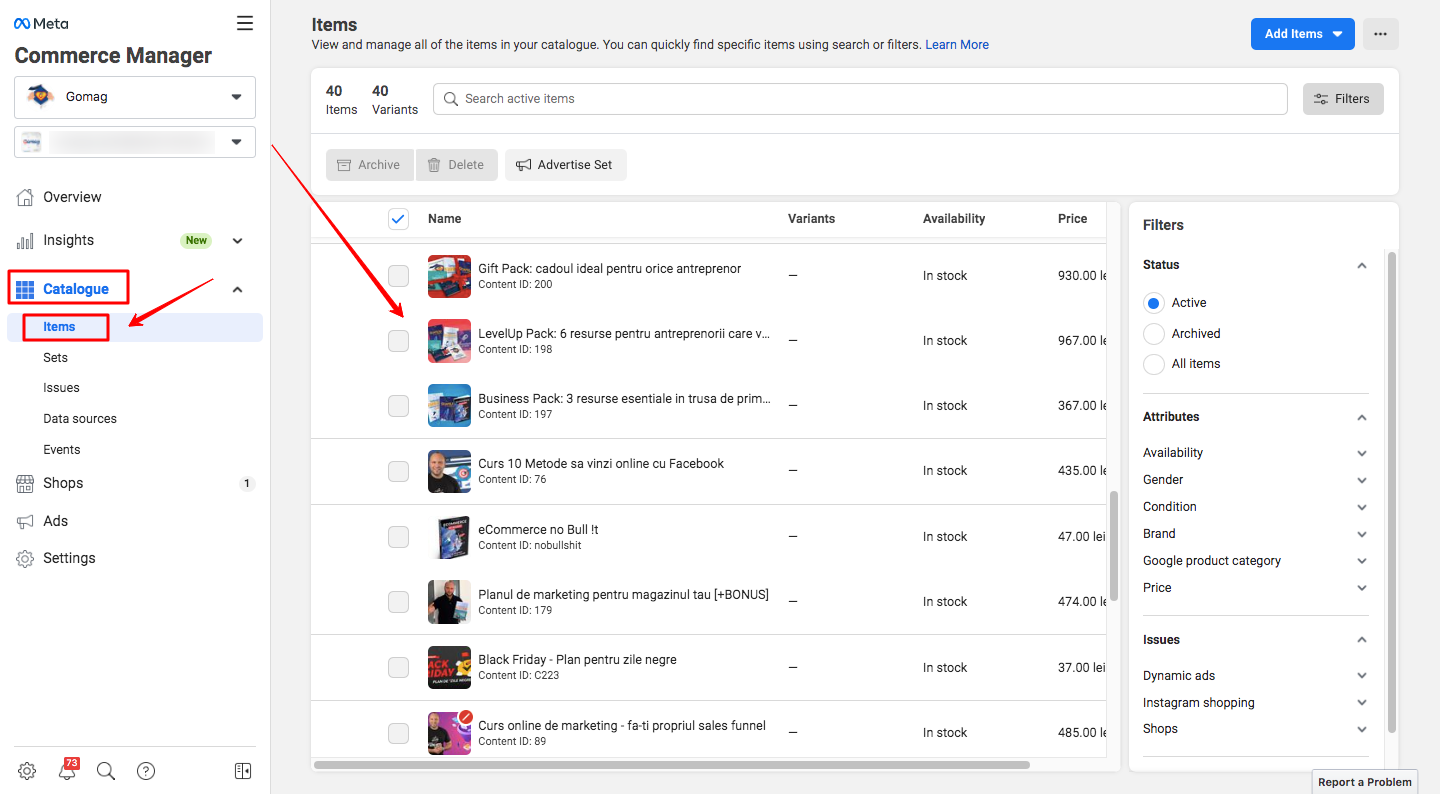Screen dimensions: 1440x794
Task: Open Events in Catalogue menu
Action: click(62, 450)
